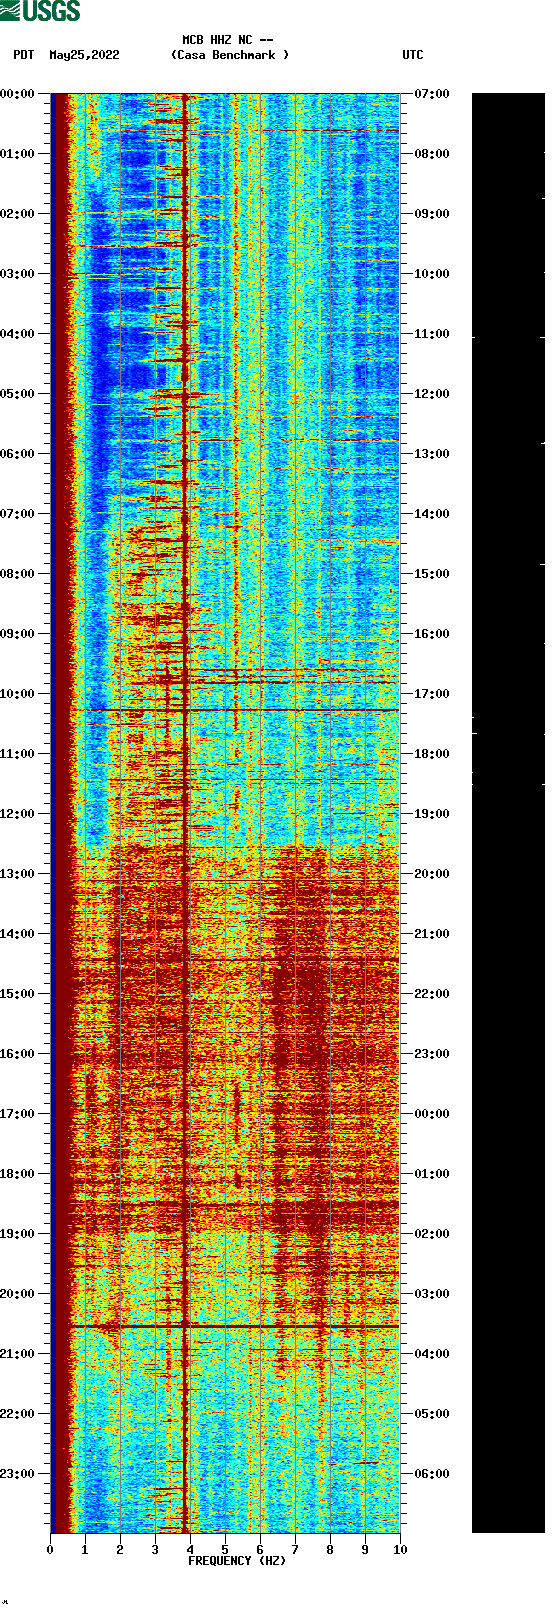This screenshot has height=1613, width=552.
Task: Select UTC axis label '06:00'
Action: (x=432, y=1474)
